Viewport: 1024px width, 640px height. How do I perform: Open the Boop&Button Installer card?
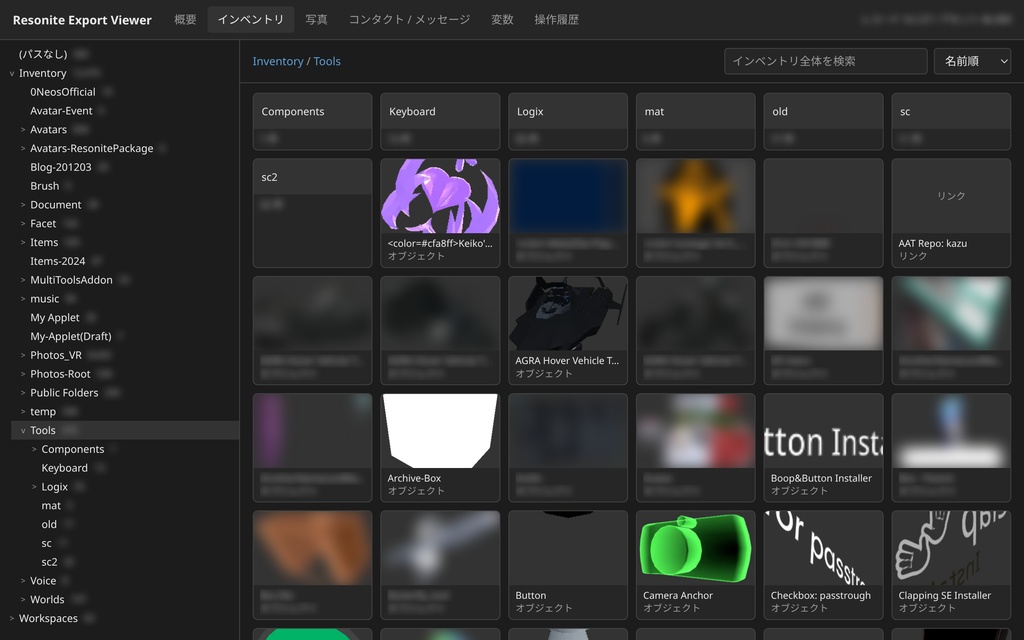coord(823,448)
